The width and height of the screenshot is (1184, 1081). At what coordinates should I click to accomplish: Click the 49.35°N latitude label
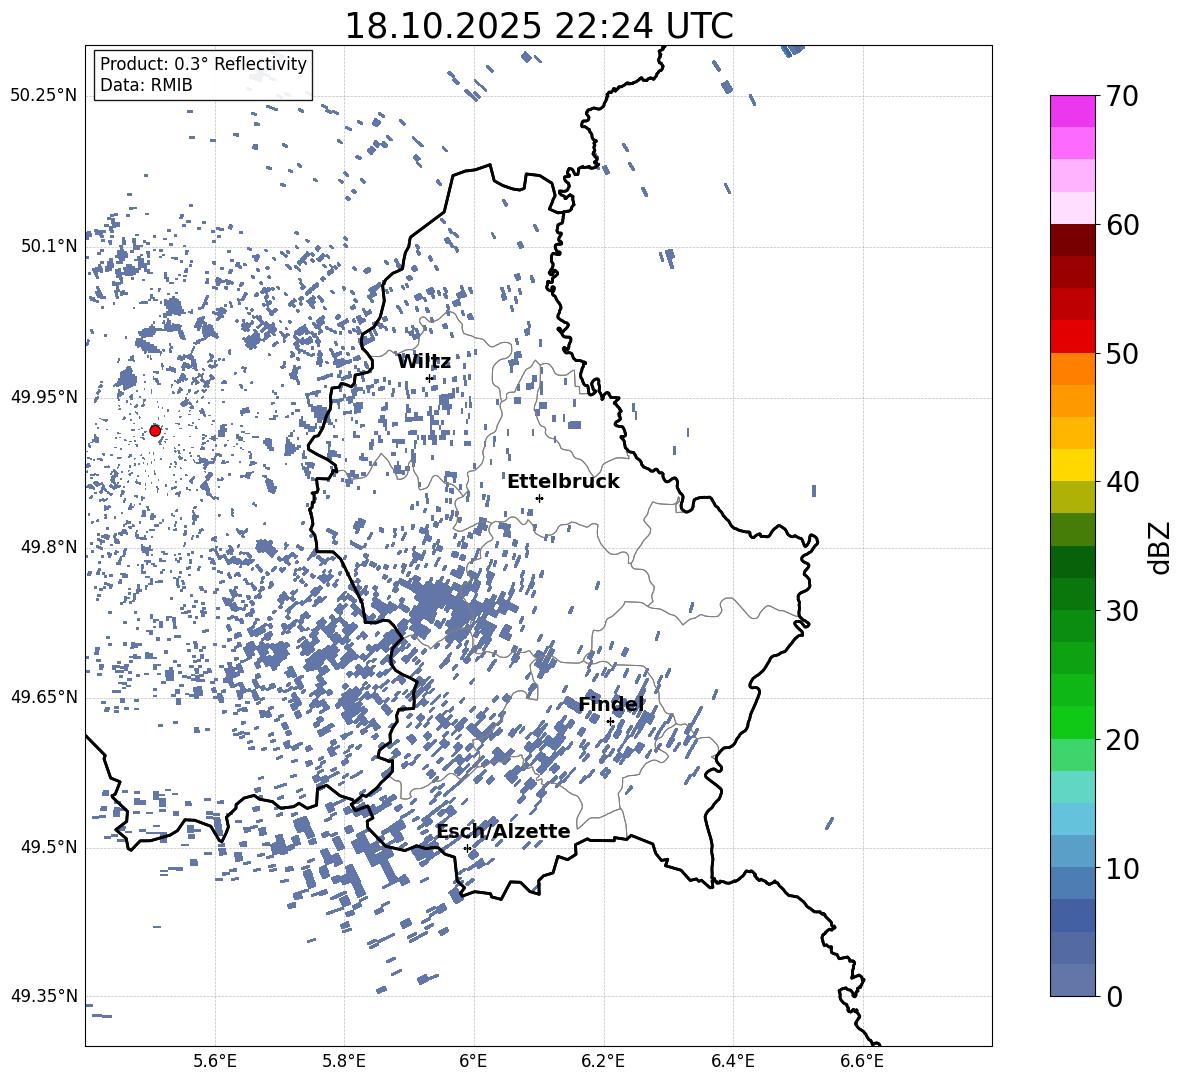[x=44, y=996]
